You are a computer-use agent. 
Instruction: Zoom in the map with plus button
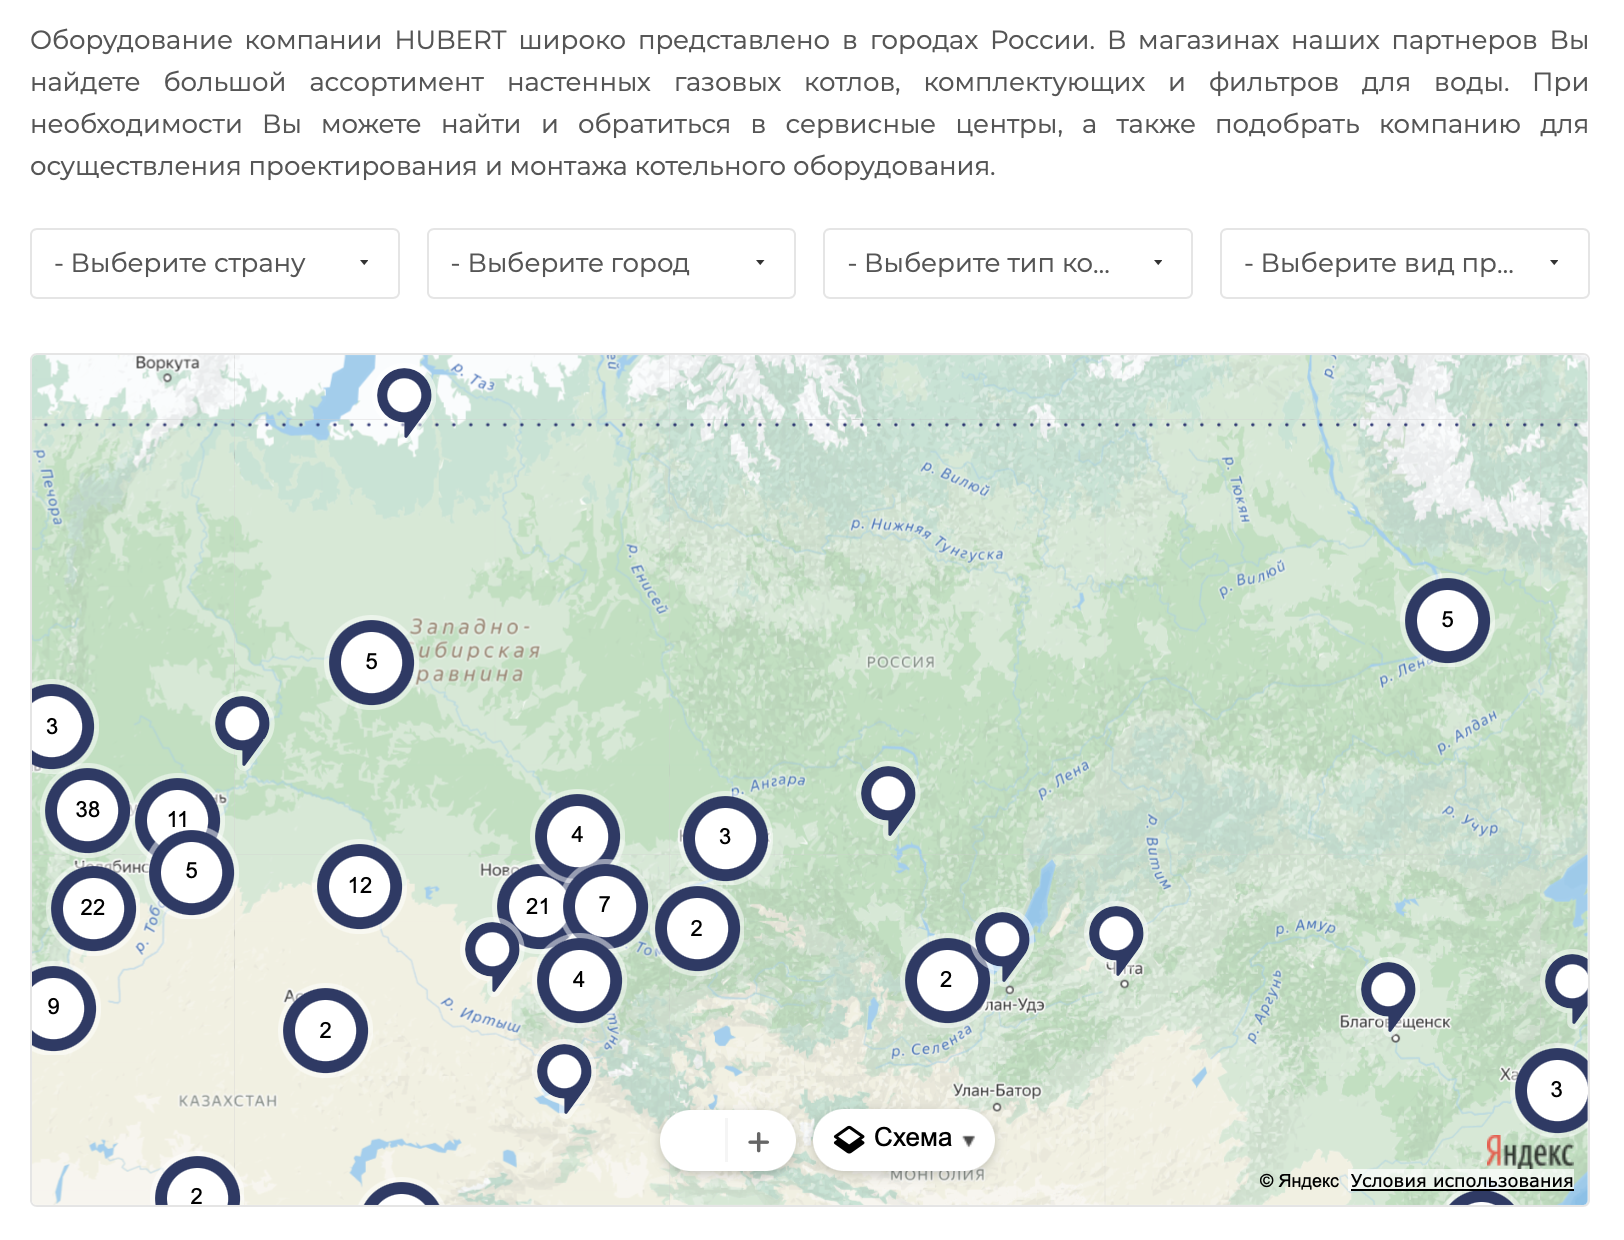(x=759, y=1141)
